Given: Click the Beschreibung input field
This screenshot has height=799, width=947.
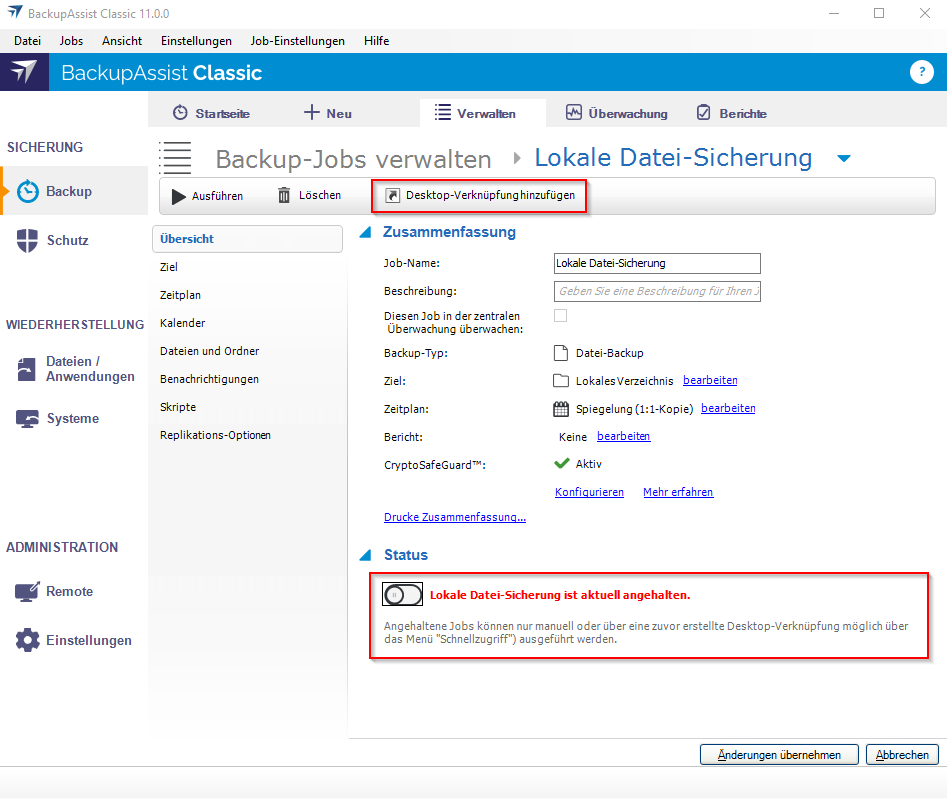Looking at the screenshot, I should pos(657,291).
